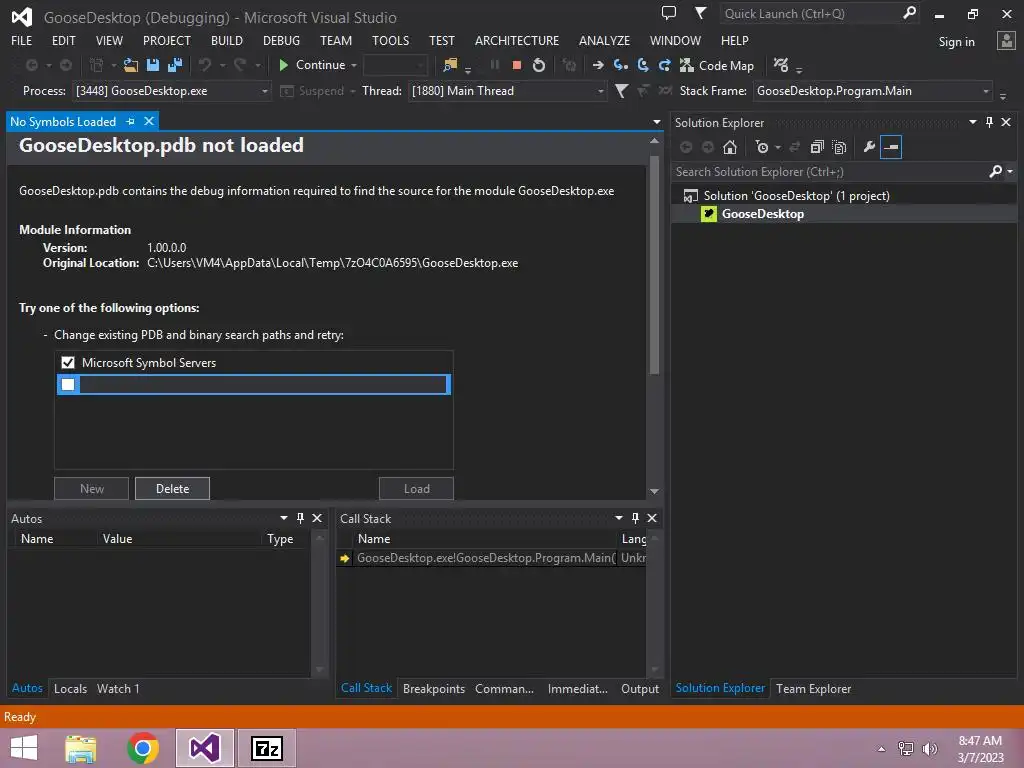Switch to the Team Explorer tab
The width and height of the screenshot is (1024, 768).
click(813, 688)
